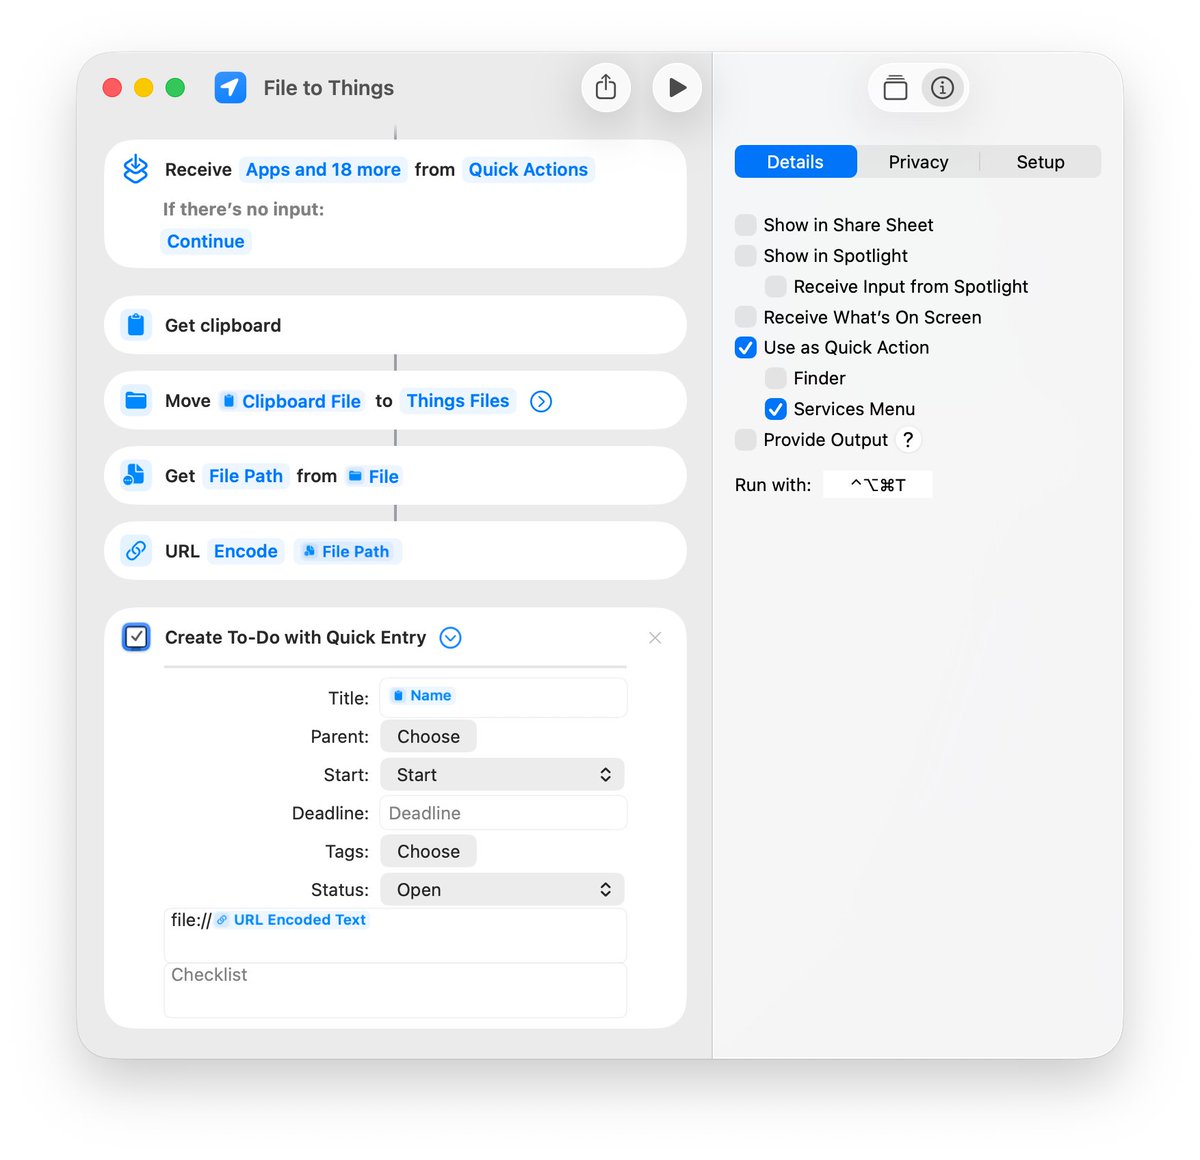Click the Receive action input icon
Image resolution: width=1200 pixels, height=1160 pixels.
(136, 169)
